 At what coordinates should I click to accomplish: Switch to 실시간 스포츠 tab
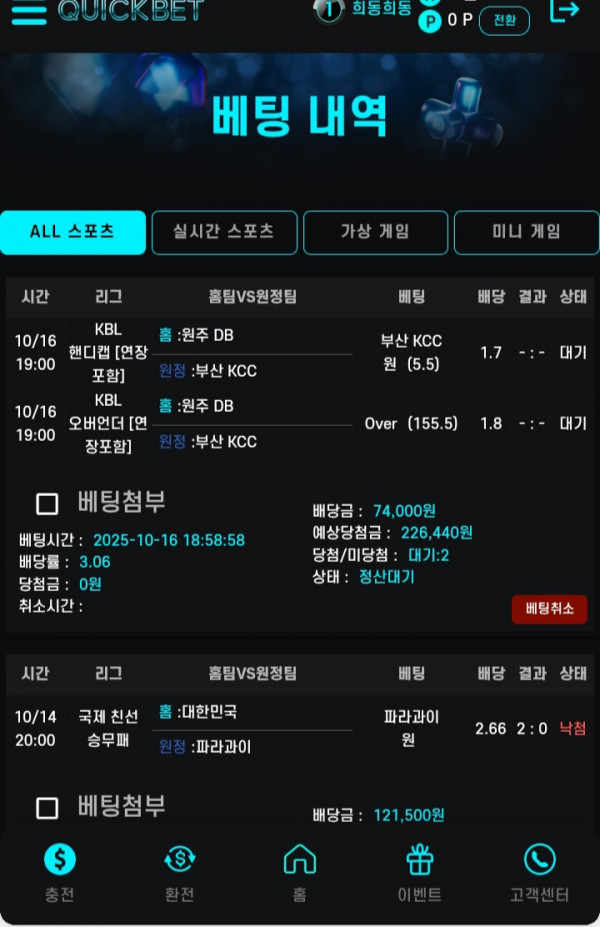(224, 232)
